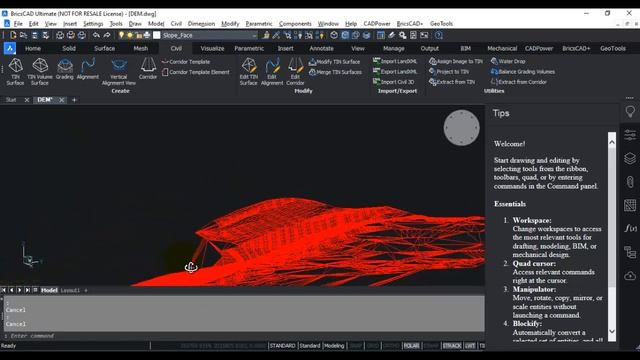Toggle POLAR tracking in status bar
Screen dimensions: 640x360
(411, 346)
